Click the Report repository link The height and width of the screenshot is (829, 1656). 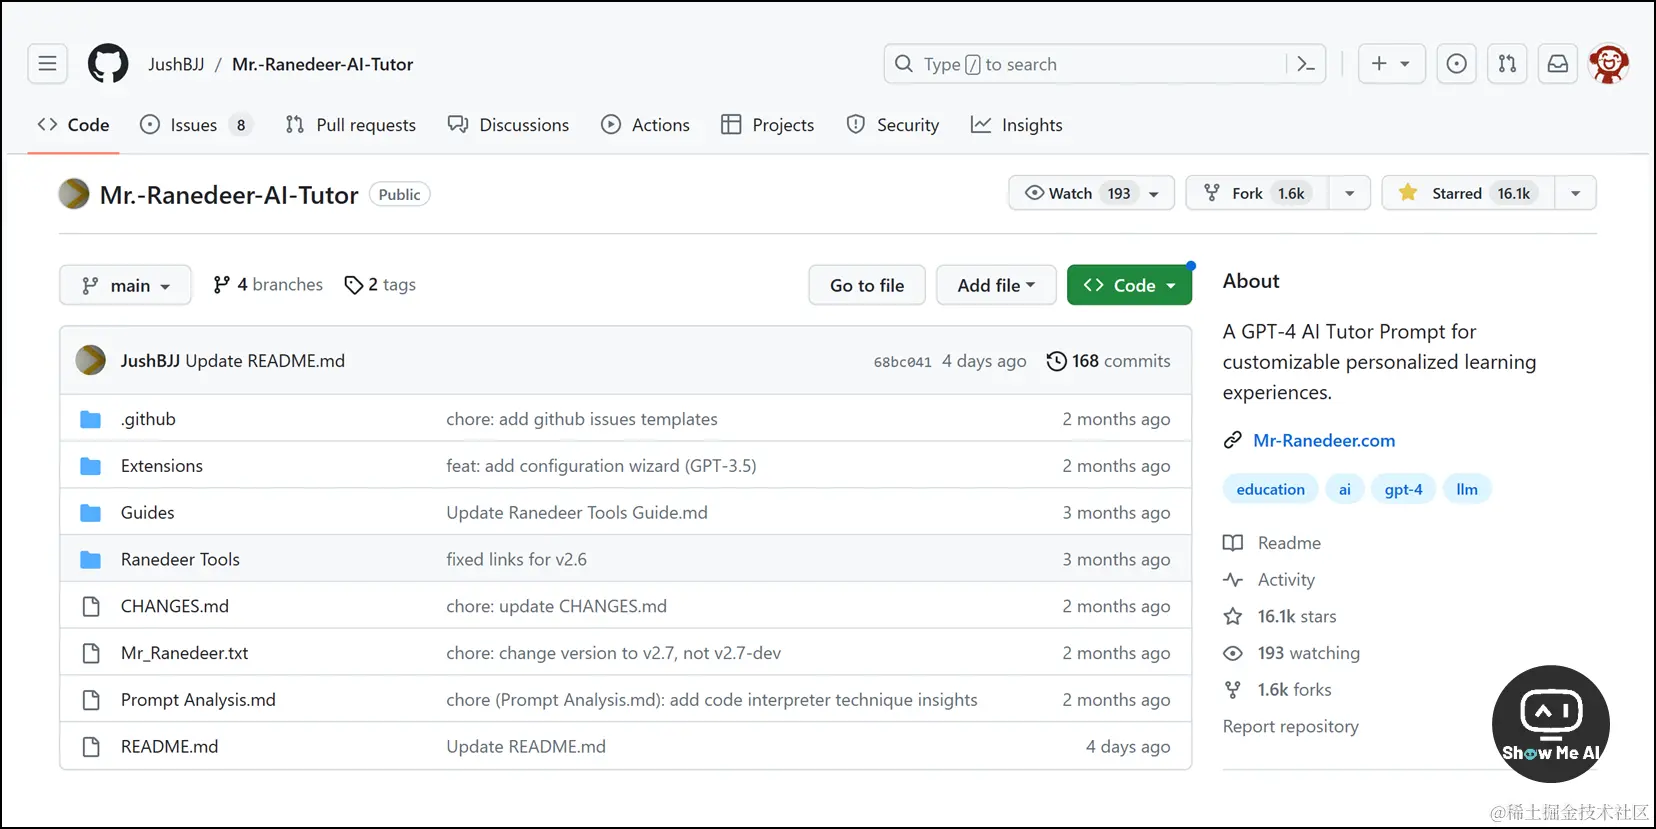[1290, 727]
